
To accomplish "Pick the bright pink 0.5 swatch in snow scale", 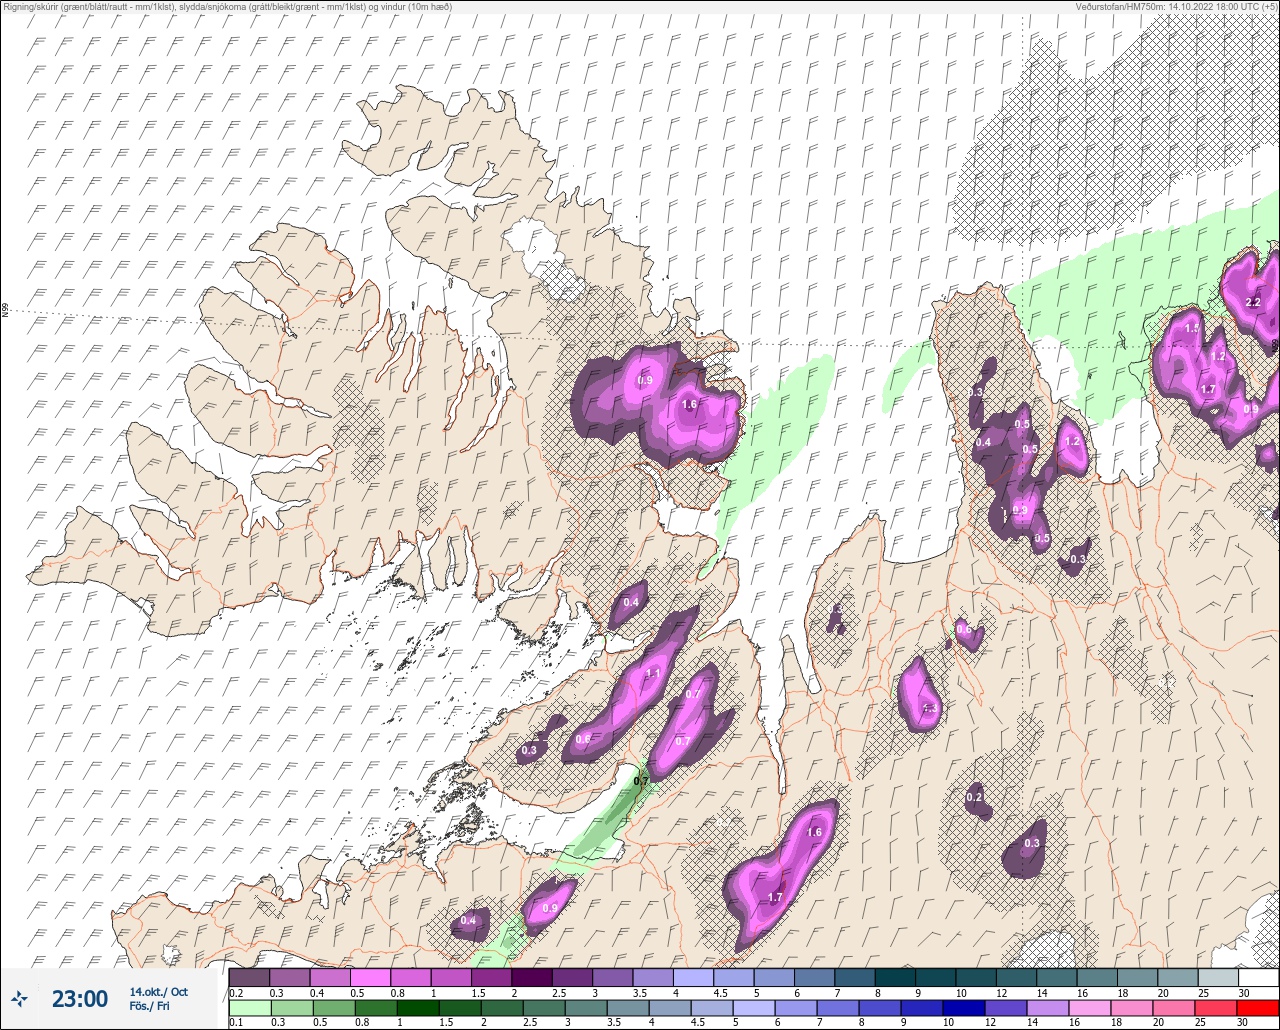I will (x=370, y=977).
